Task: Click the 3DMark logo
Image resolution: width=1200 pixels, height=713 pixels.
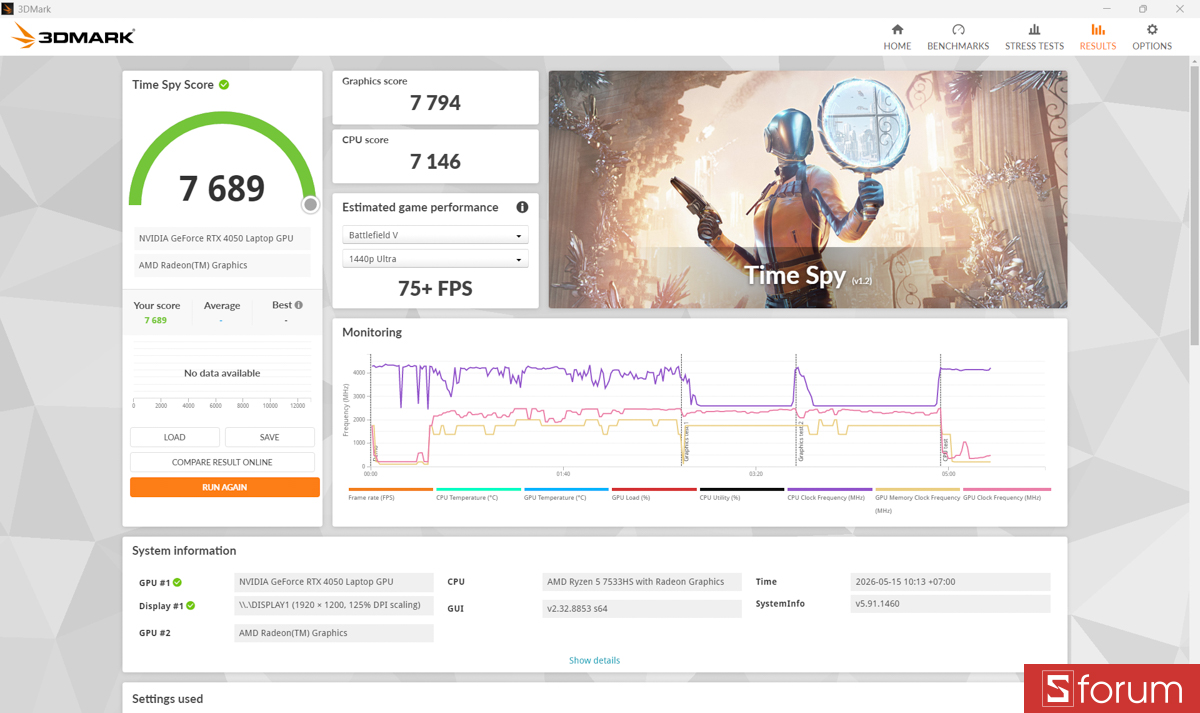Action: pyautogui.click(x=73, y=38)
